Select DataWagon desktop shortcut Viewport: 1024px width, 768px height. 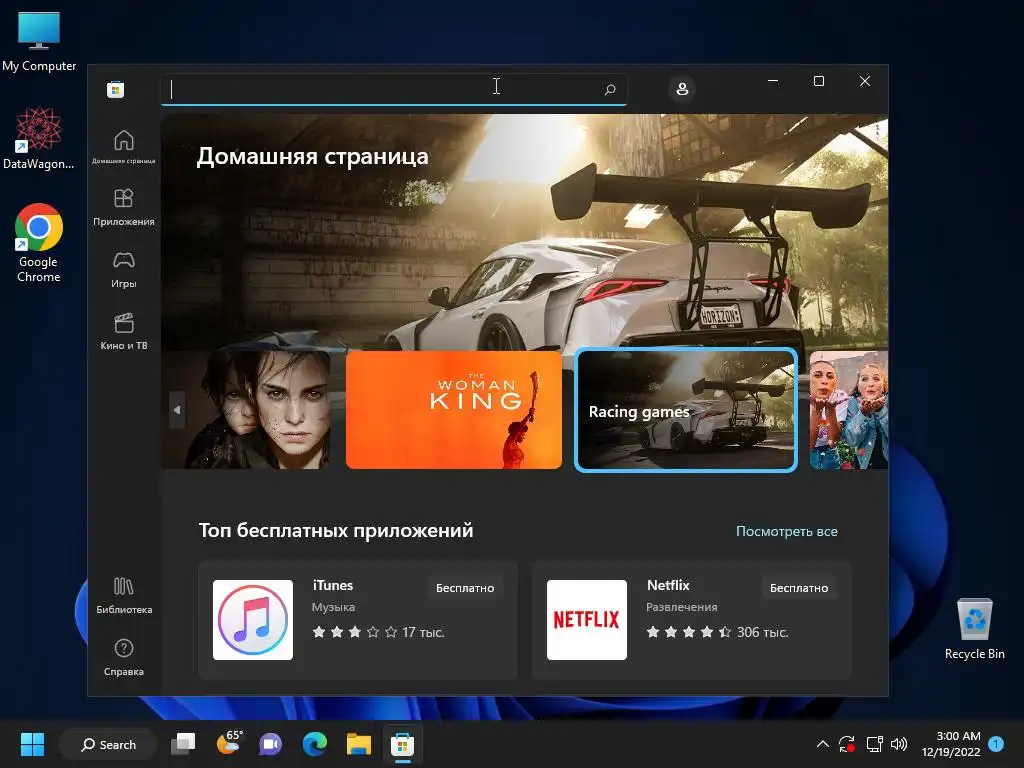(39, 139)
